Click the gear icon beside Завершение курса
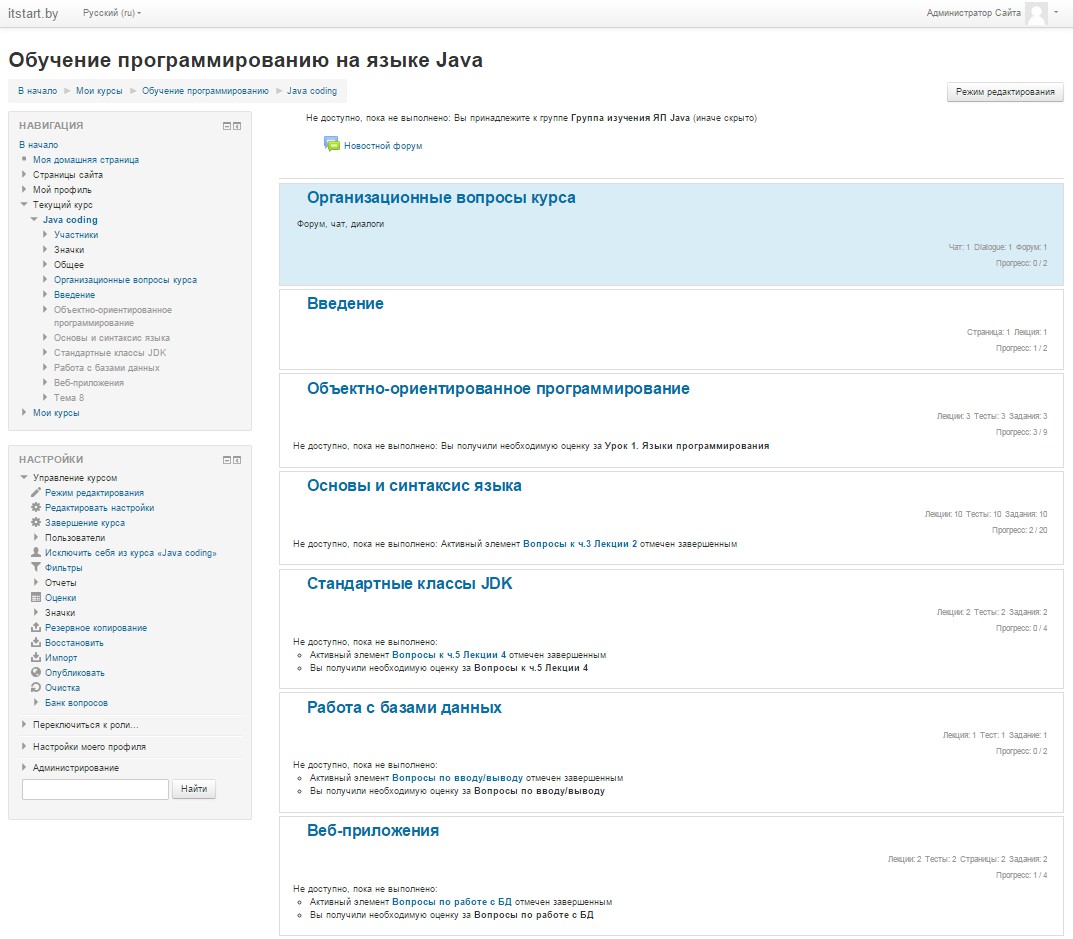 [x=36, y=523]
